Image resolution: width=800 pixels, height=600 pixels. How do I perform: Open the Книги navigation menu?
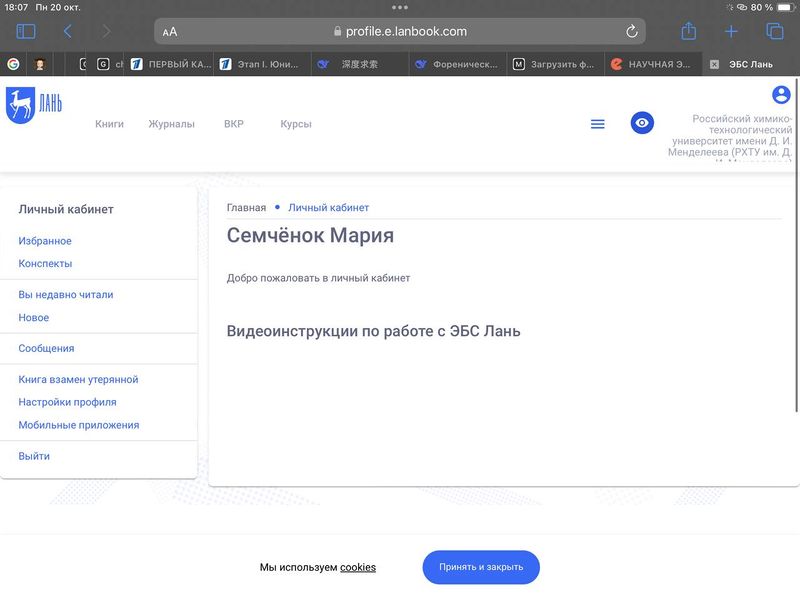[x=109, y=124]
